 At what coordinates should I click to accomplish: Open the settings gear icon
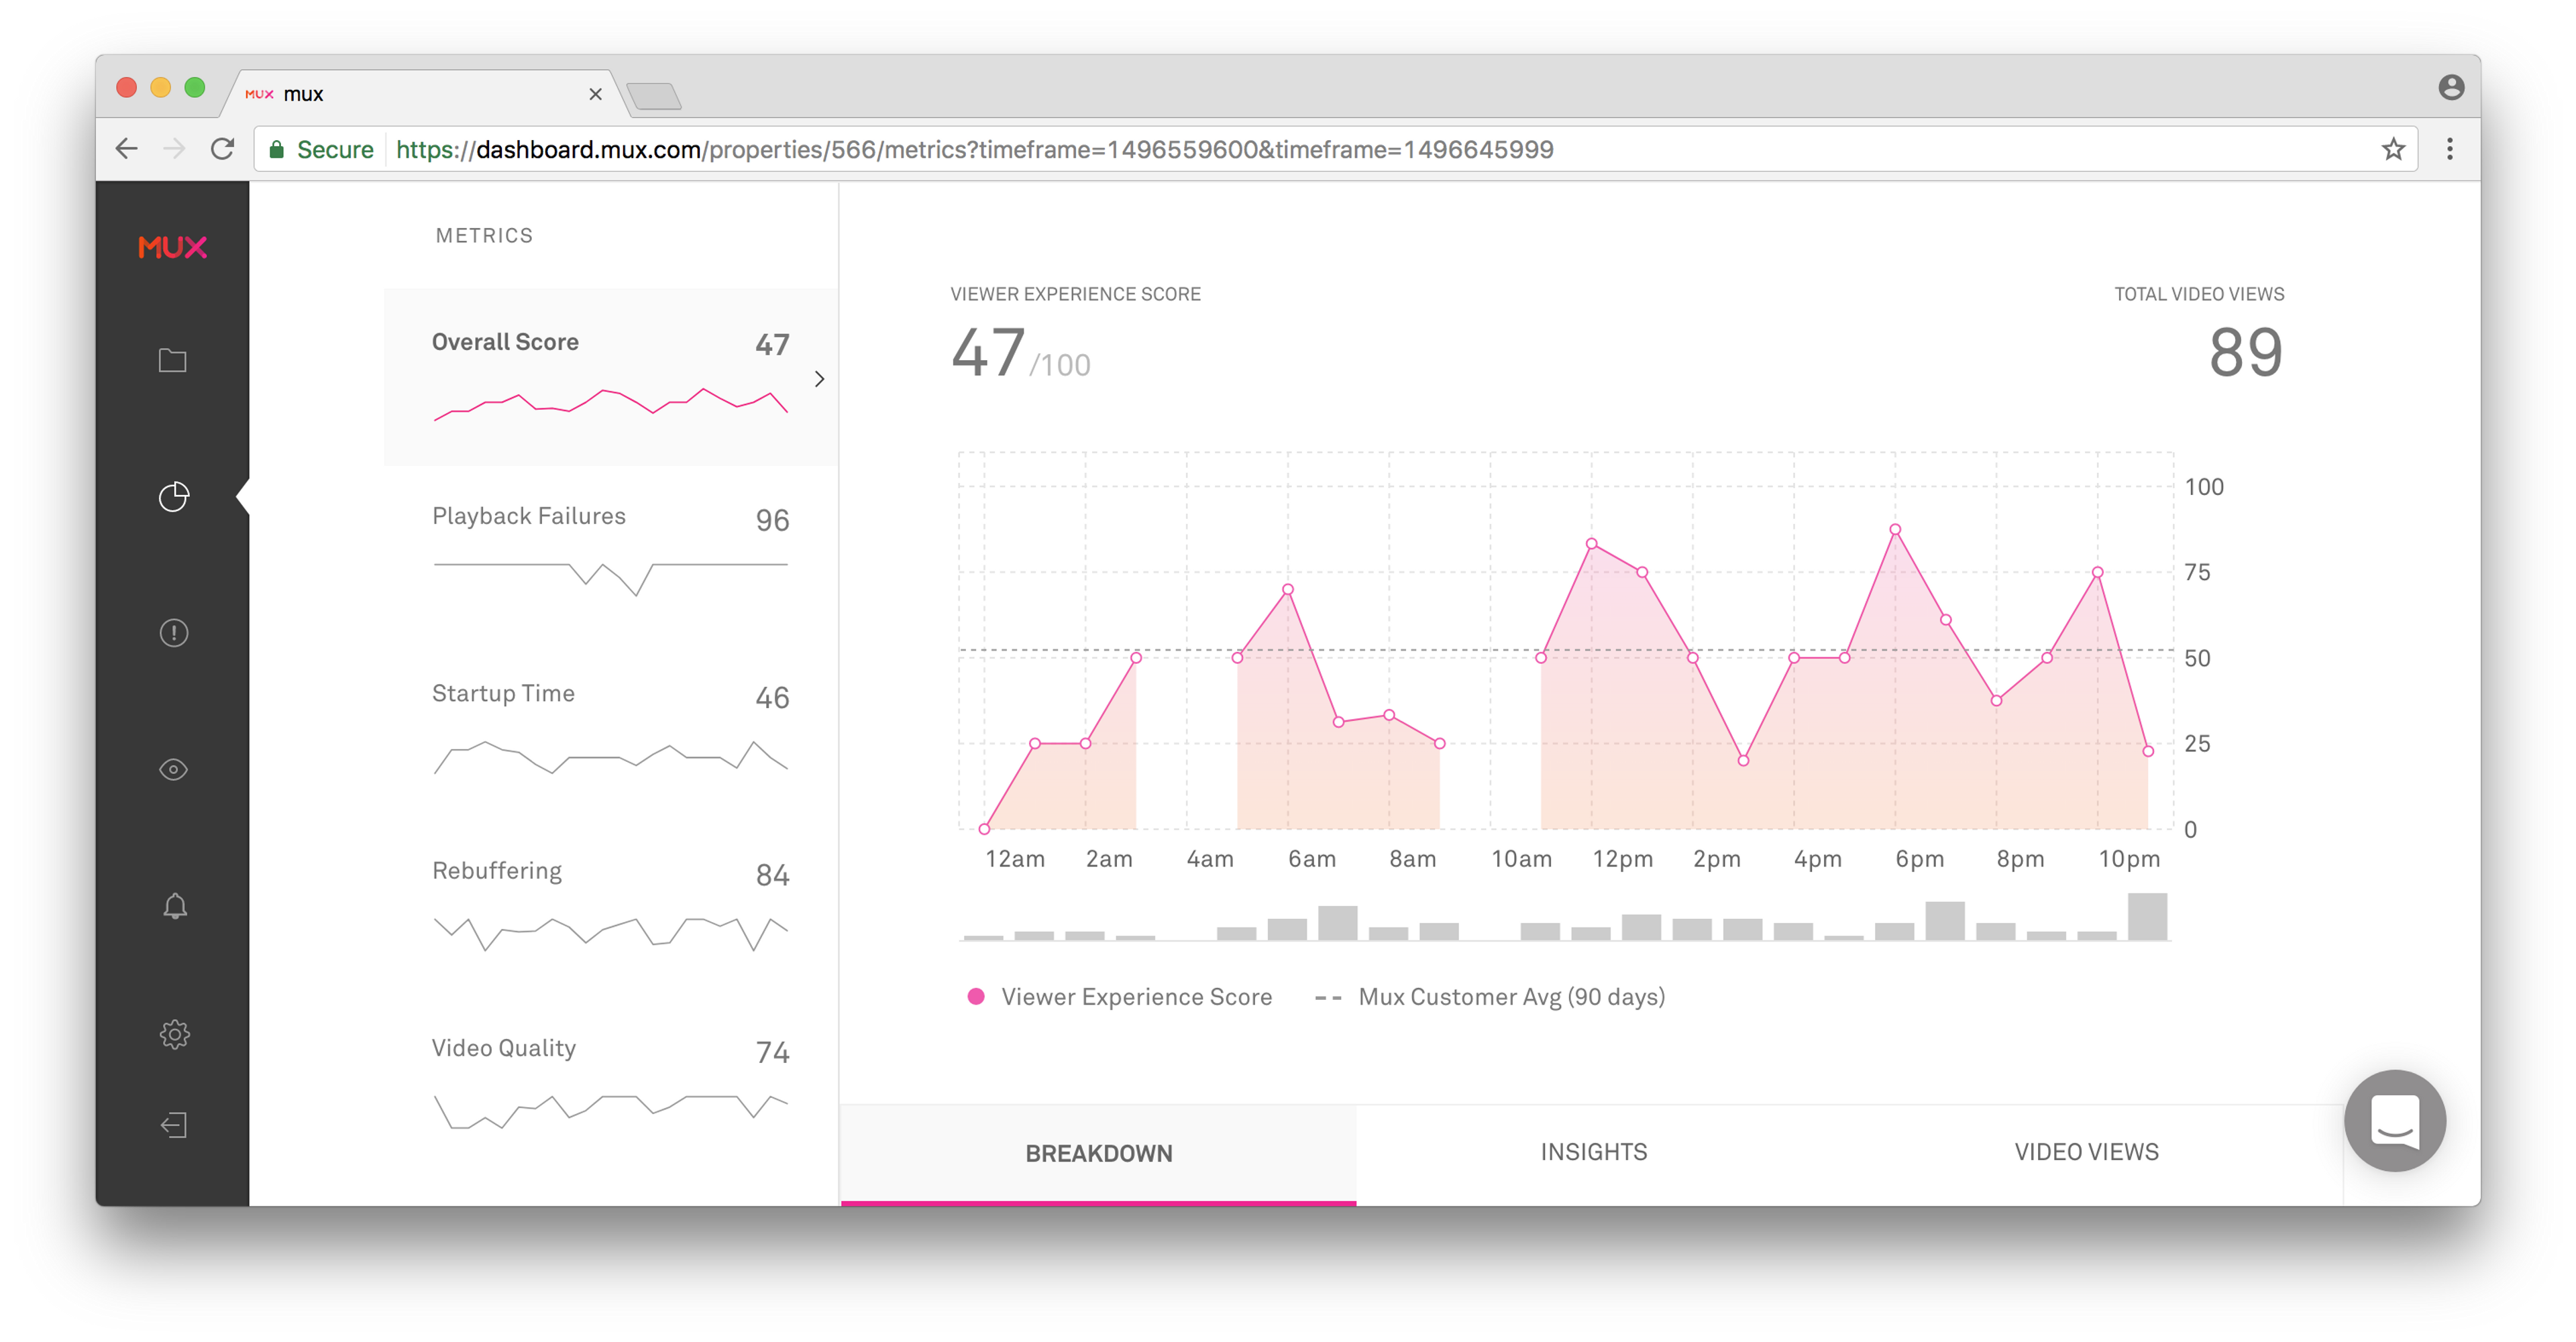175,1034
